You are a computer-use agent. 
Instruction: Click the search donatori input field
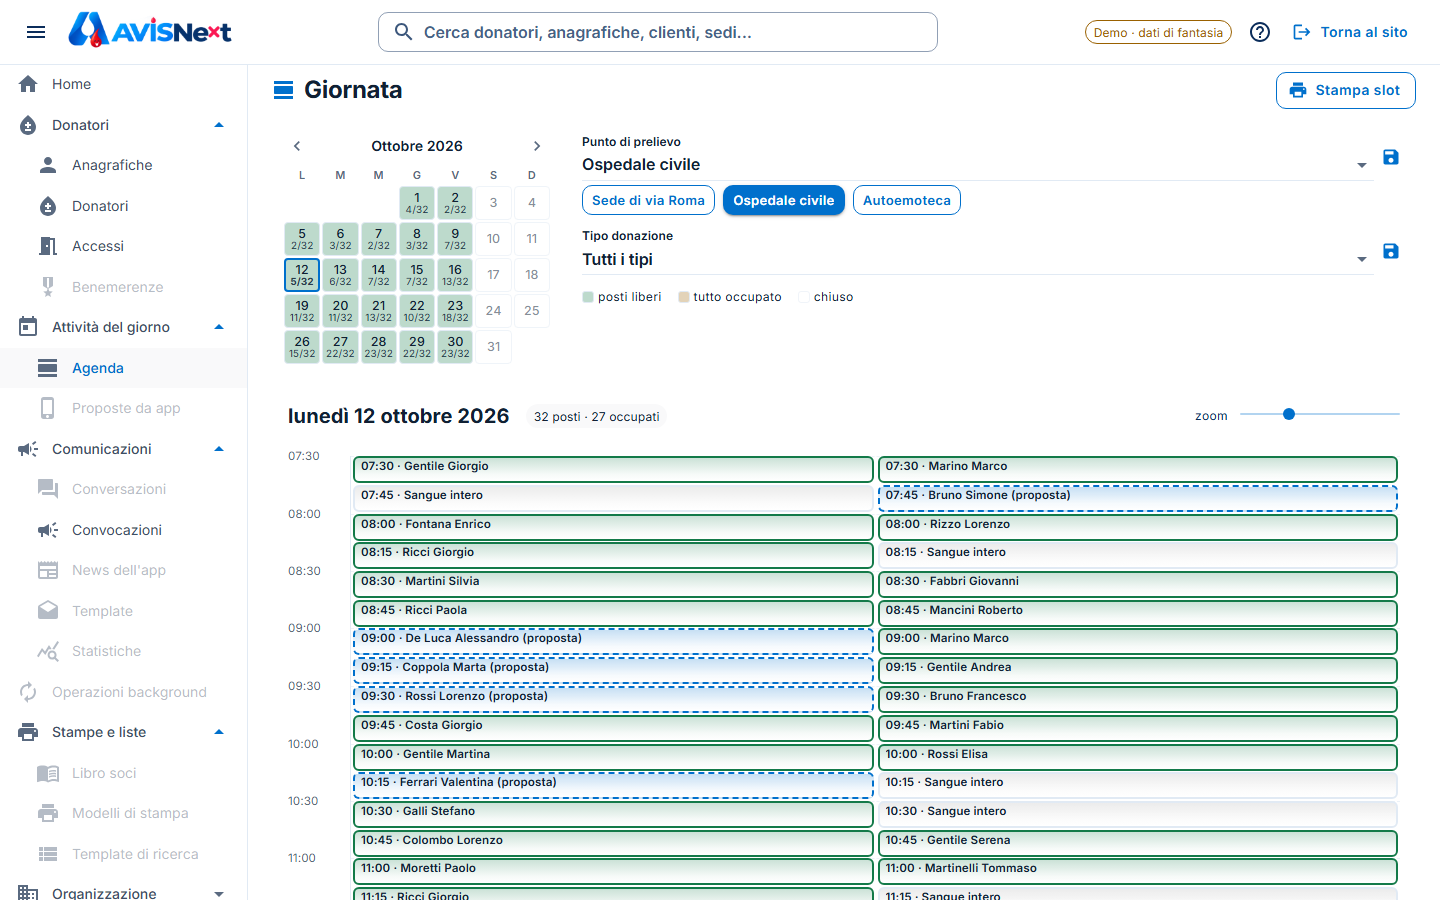tap(658, 32)
